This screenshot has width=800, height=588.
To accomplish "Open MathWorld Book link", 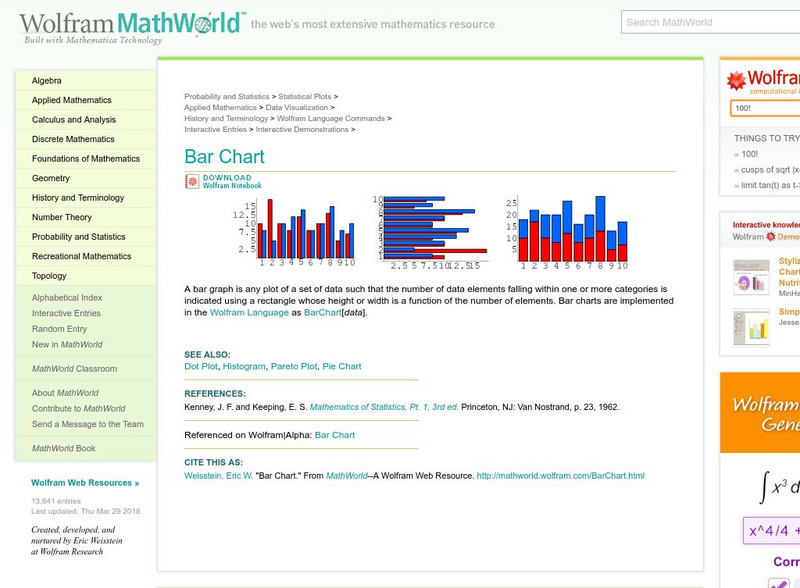I will (x=63, y=448).
